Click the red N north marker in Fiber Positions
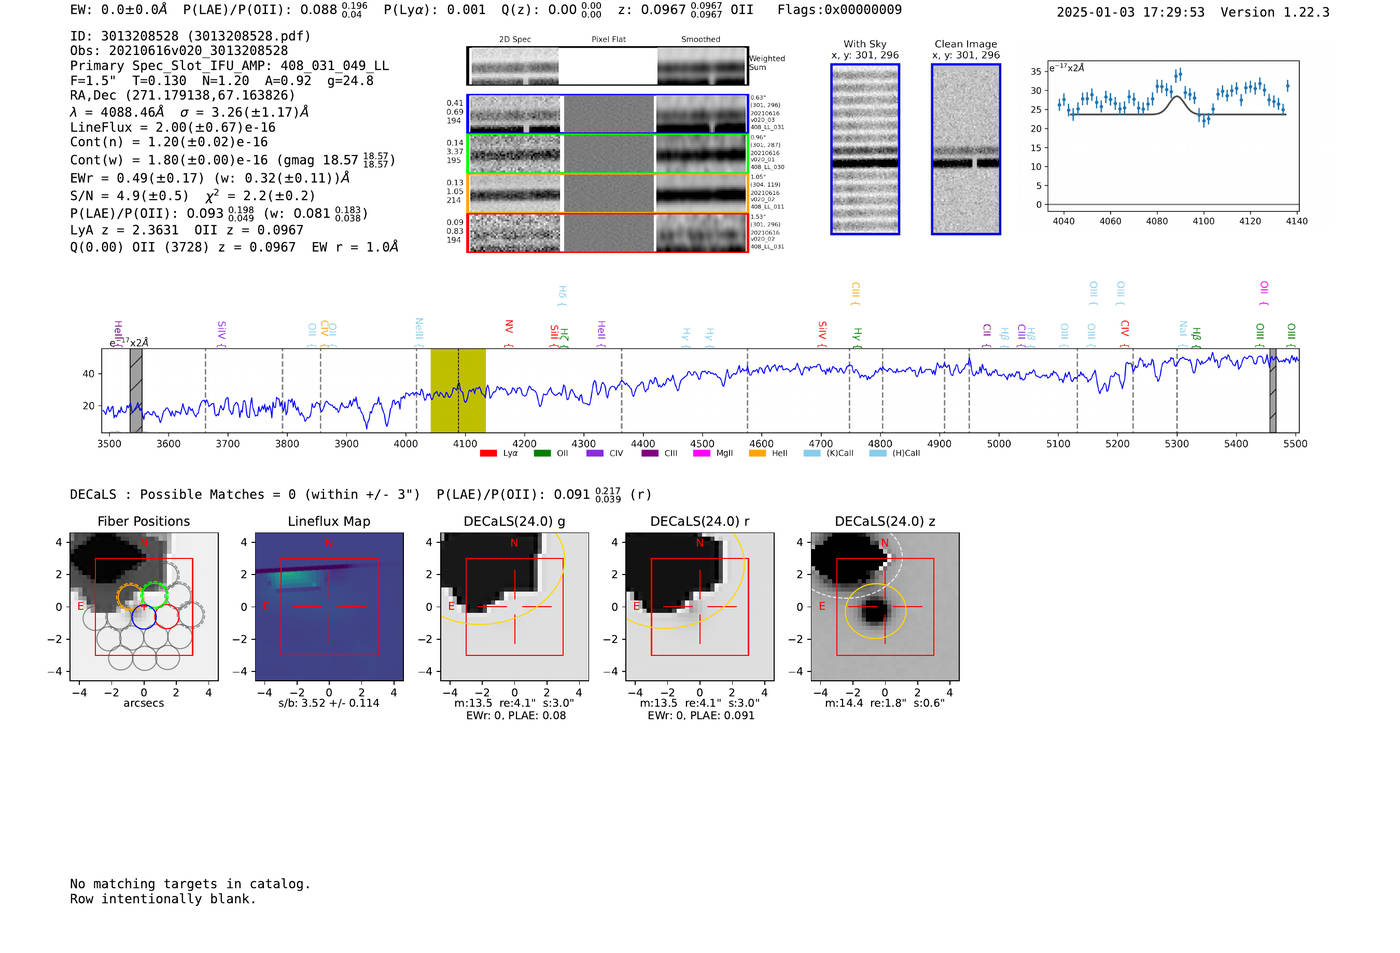 144,543
